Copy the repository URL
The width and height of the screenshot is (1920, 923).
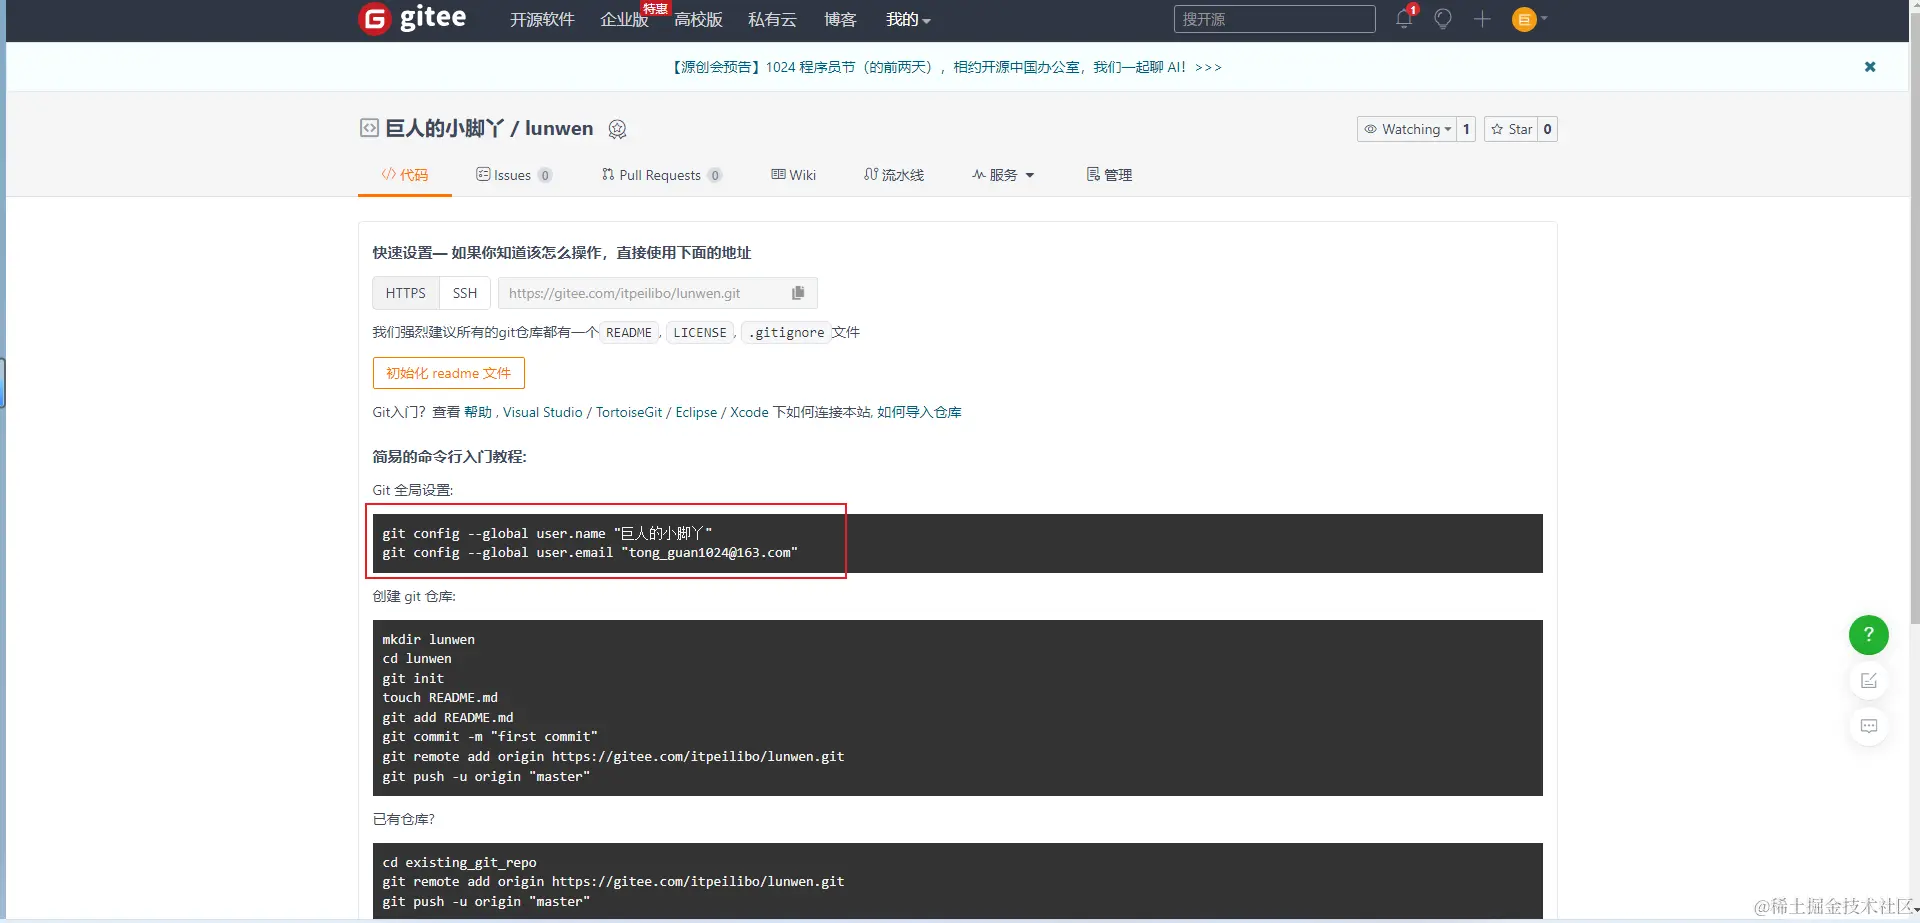(x=798, y=293)
